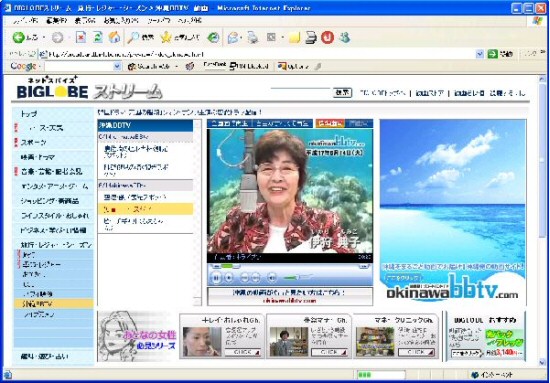550x383 pixels.
Task: Click the page vertical scrollbar
Action: pyautogui.click(x=542, y=220)
